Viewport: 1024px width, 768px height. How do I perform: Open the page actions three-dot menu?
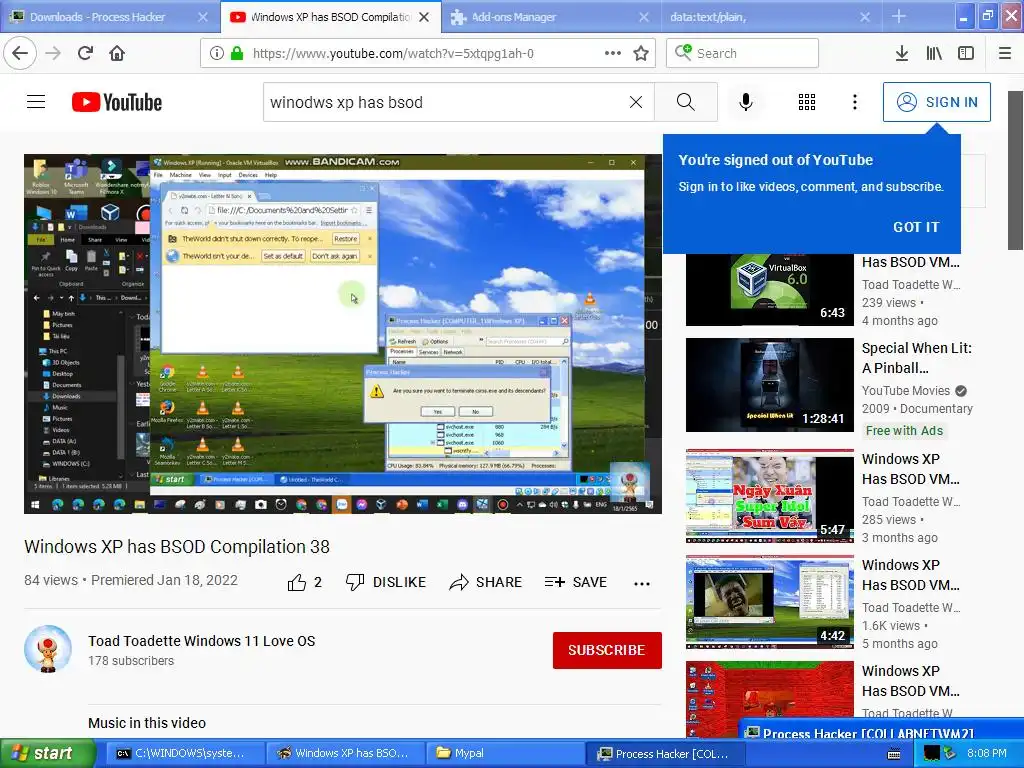(x=613, y=53)
